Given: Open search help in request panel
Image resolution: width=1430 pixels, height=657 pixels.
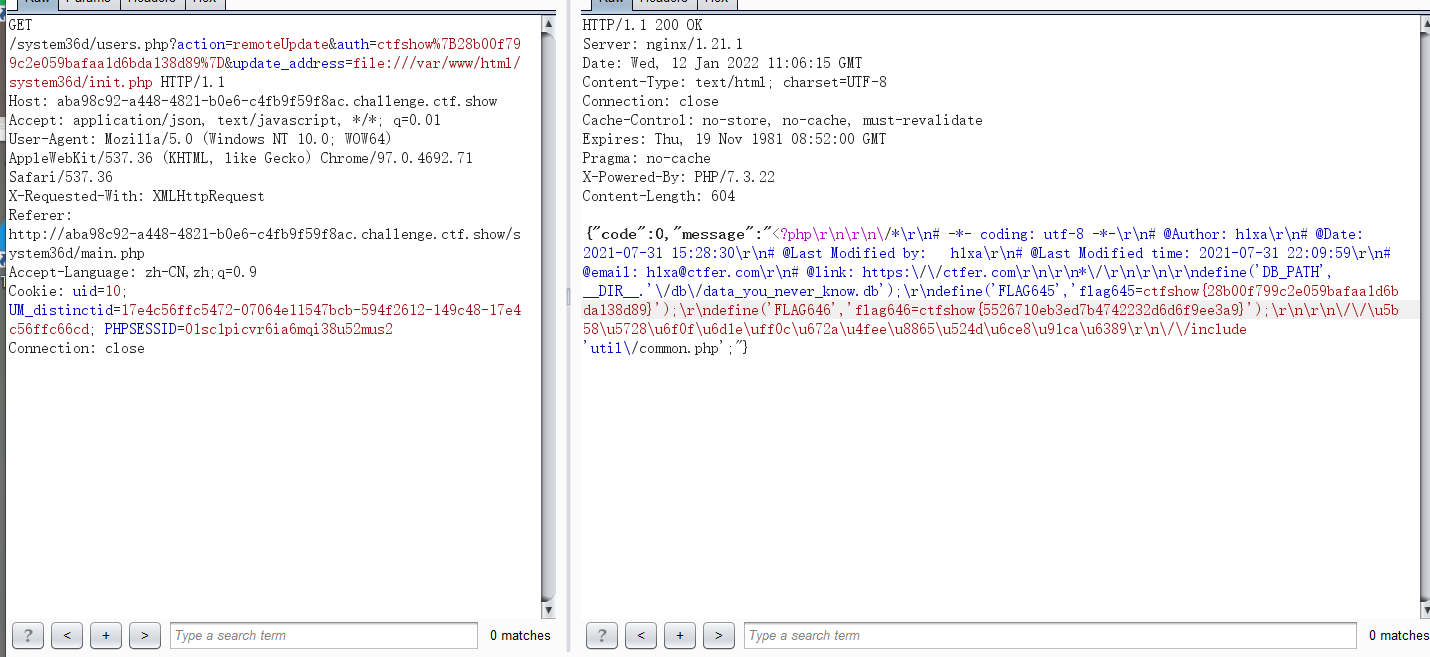Looking at the screenshot, I should pyautogui.click(x=28, y=635).
